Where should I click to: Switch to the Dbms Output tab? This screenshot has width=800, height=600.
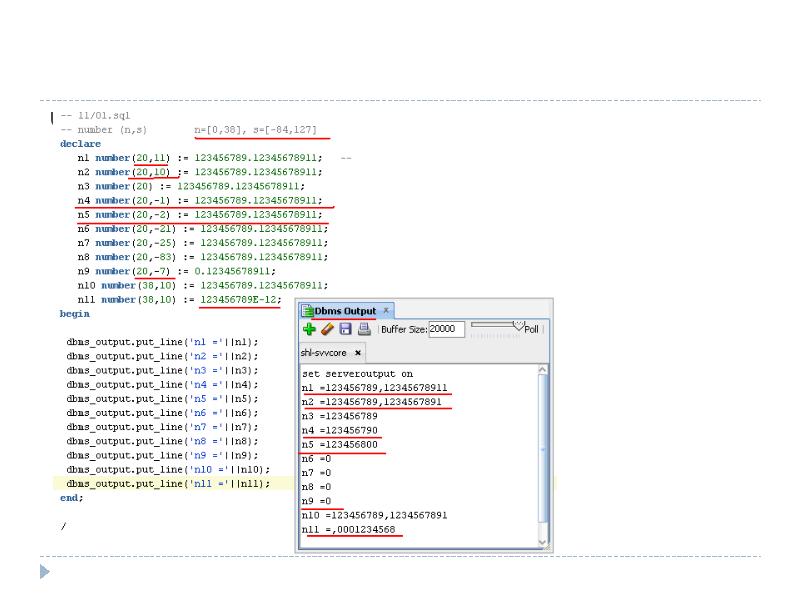point(345,311)
